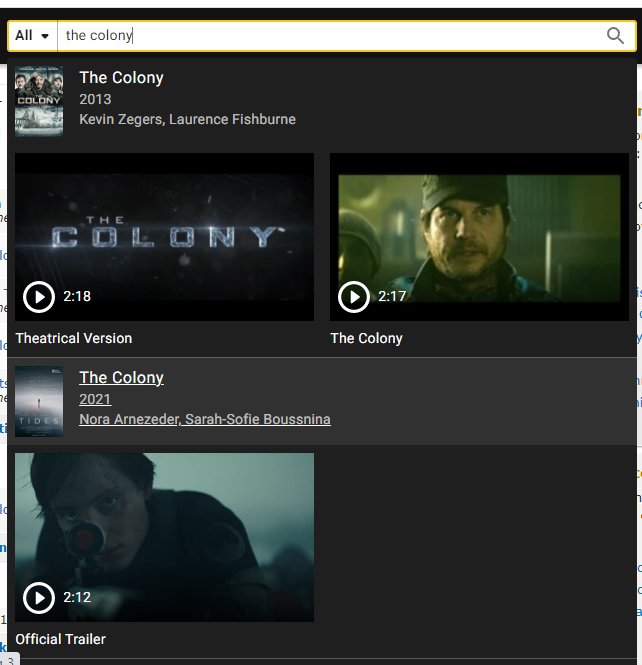The image size is (642, 665).
Task: Select The Colony 2021 underlined title
Action: pyautogui.click(x=121, y=378)
